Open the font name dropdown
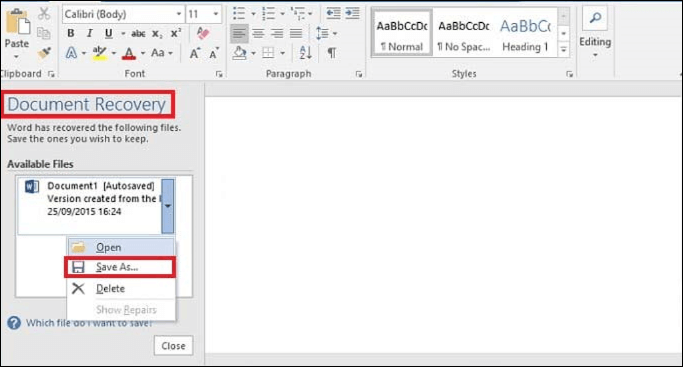The image size is (683, 367). pos(178,14)
